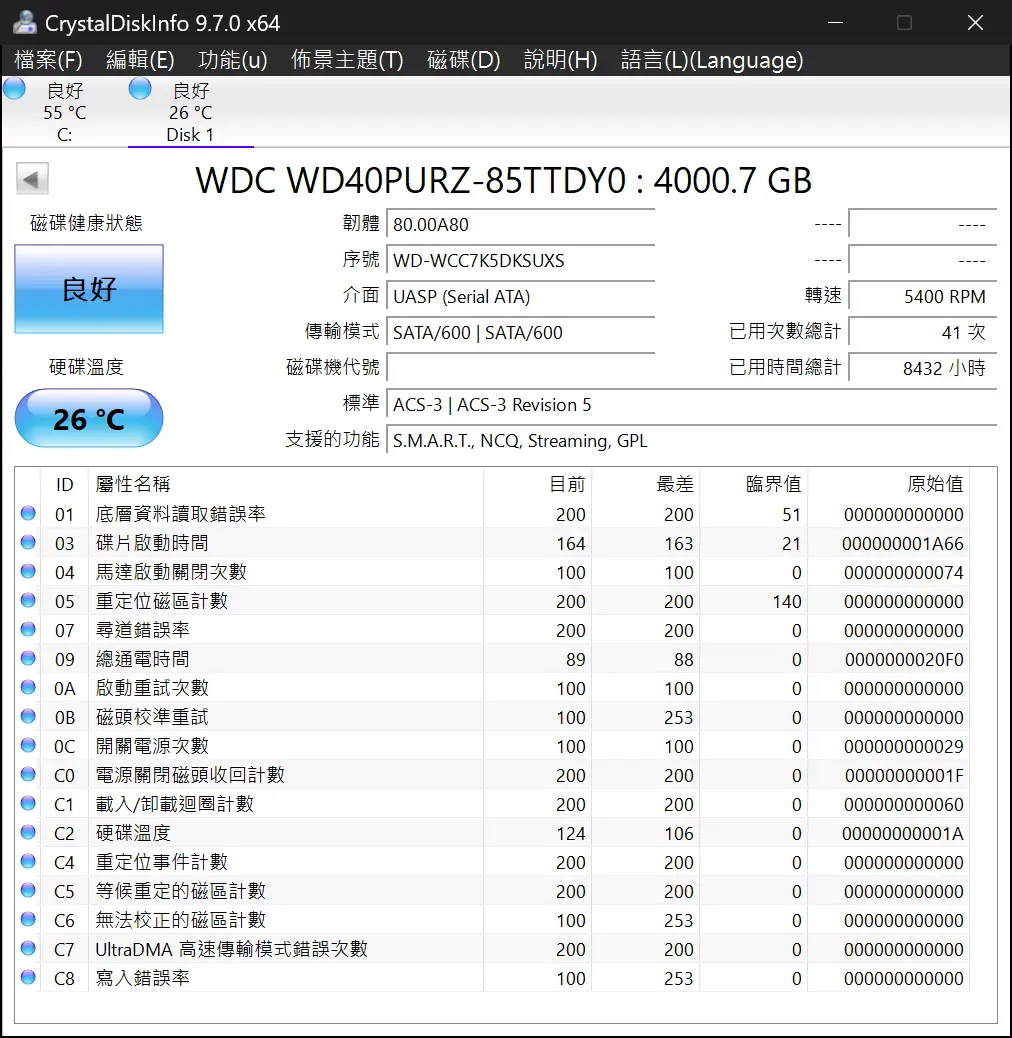Click status dot for attribute C2 硬碟溫度
1012x1038 pixels.
click(x=28, y=832)
